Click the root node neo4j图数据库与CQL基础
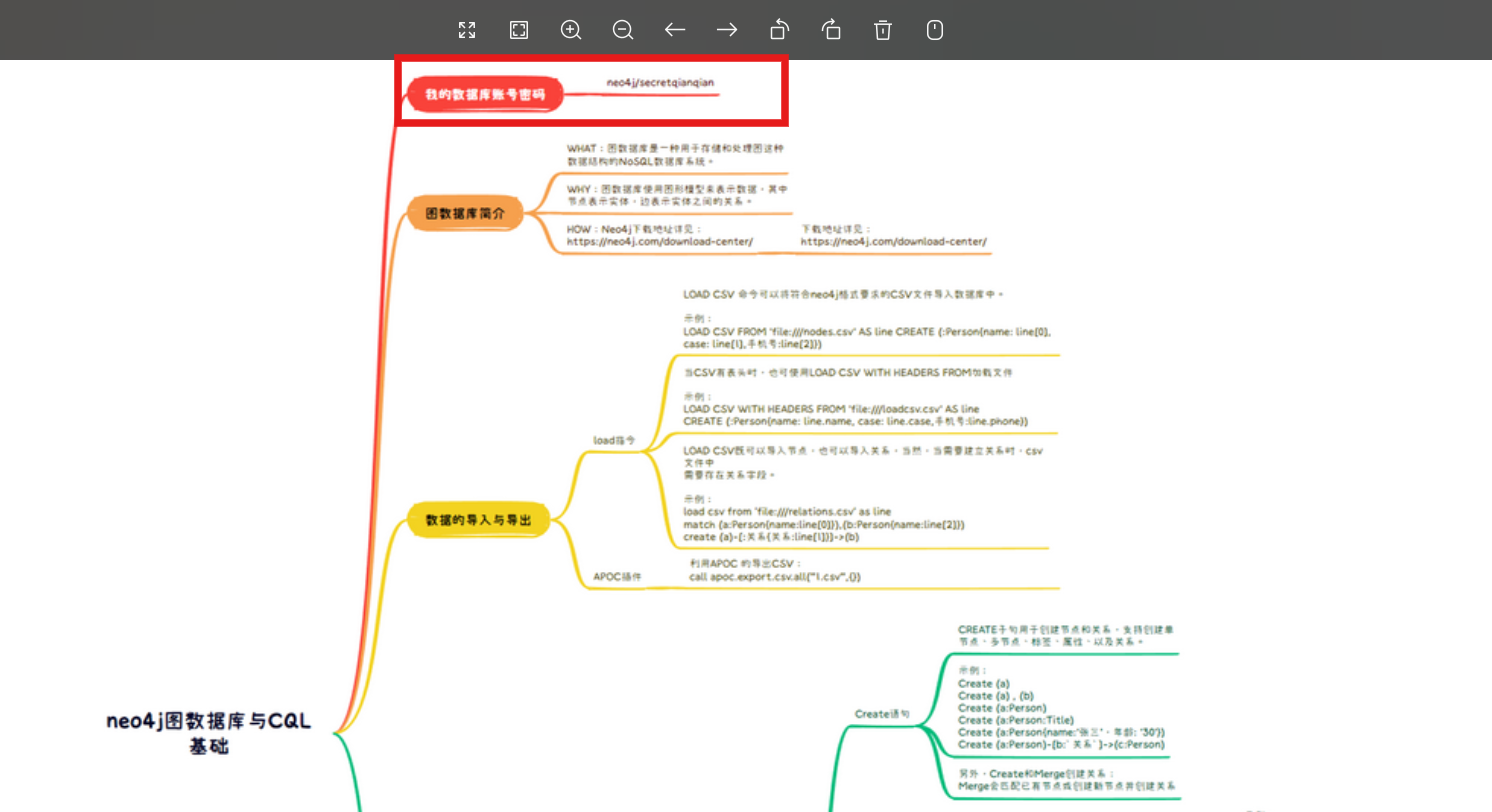This screenshot has height=812, width=1492. 208,734
